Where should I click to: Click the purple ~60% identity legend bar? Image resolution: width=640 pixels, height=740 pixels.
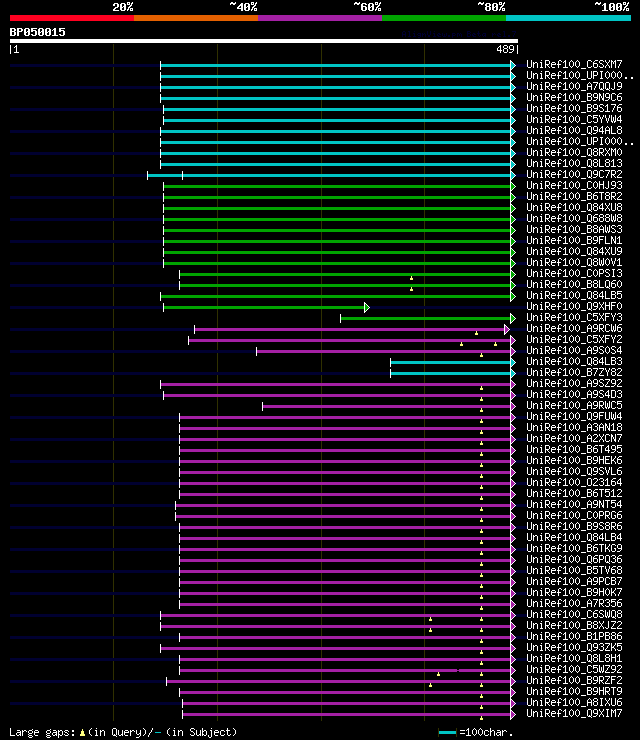click(x=320, y=18)
